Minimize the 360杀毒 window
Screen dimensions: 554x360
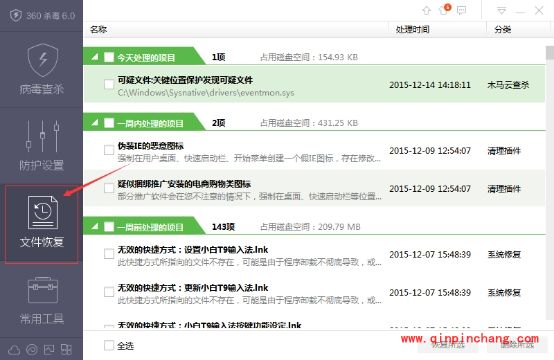520,12
